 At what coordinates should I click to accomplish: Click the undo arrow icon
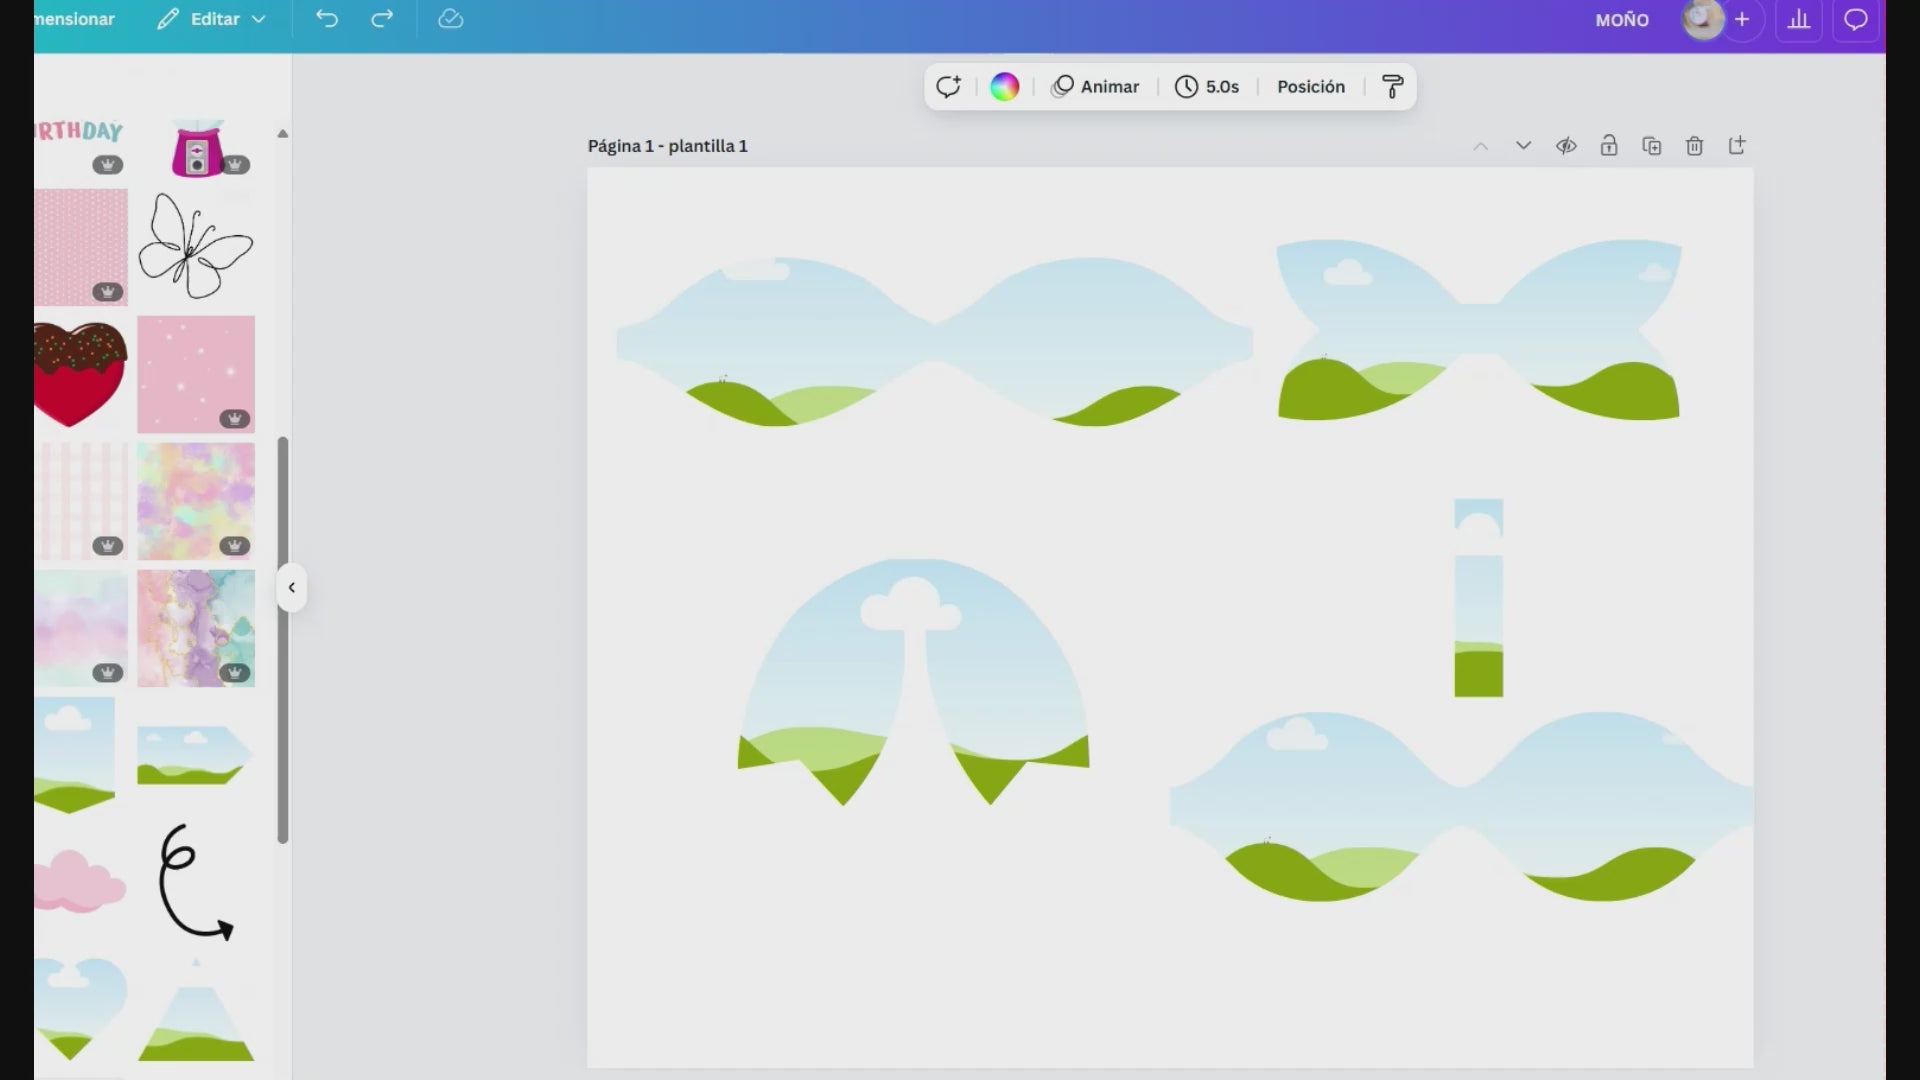pyautogui.click(x=327, y=19)
